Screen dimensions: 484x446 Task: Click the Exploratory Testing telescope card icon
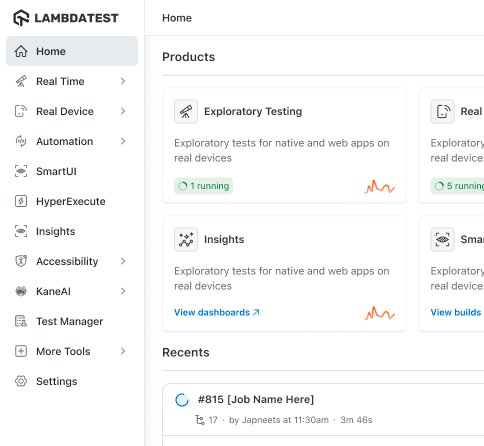(186, 111)
